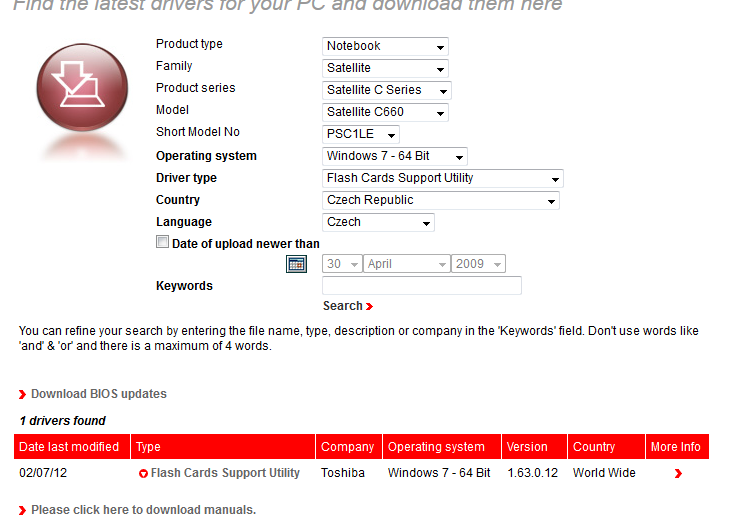
Task: Click the red download drivers icon
Action: (82, 87)
